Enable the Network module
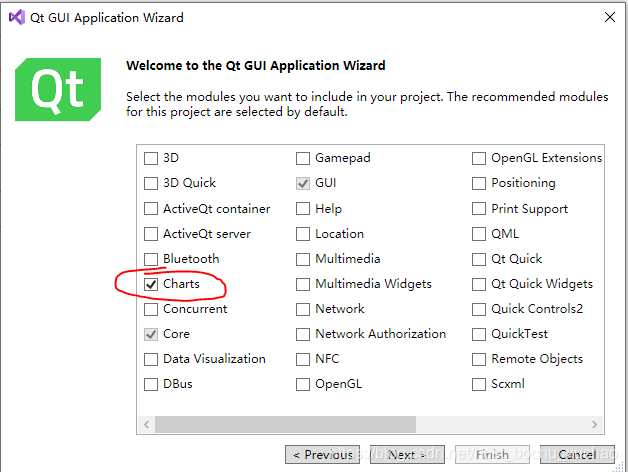 point(303,309)
